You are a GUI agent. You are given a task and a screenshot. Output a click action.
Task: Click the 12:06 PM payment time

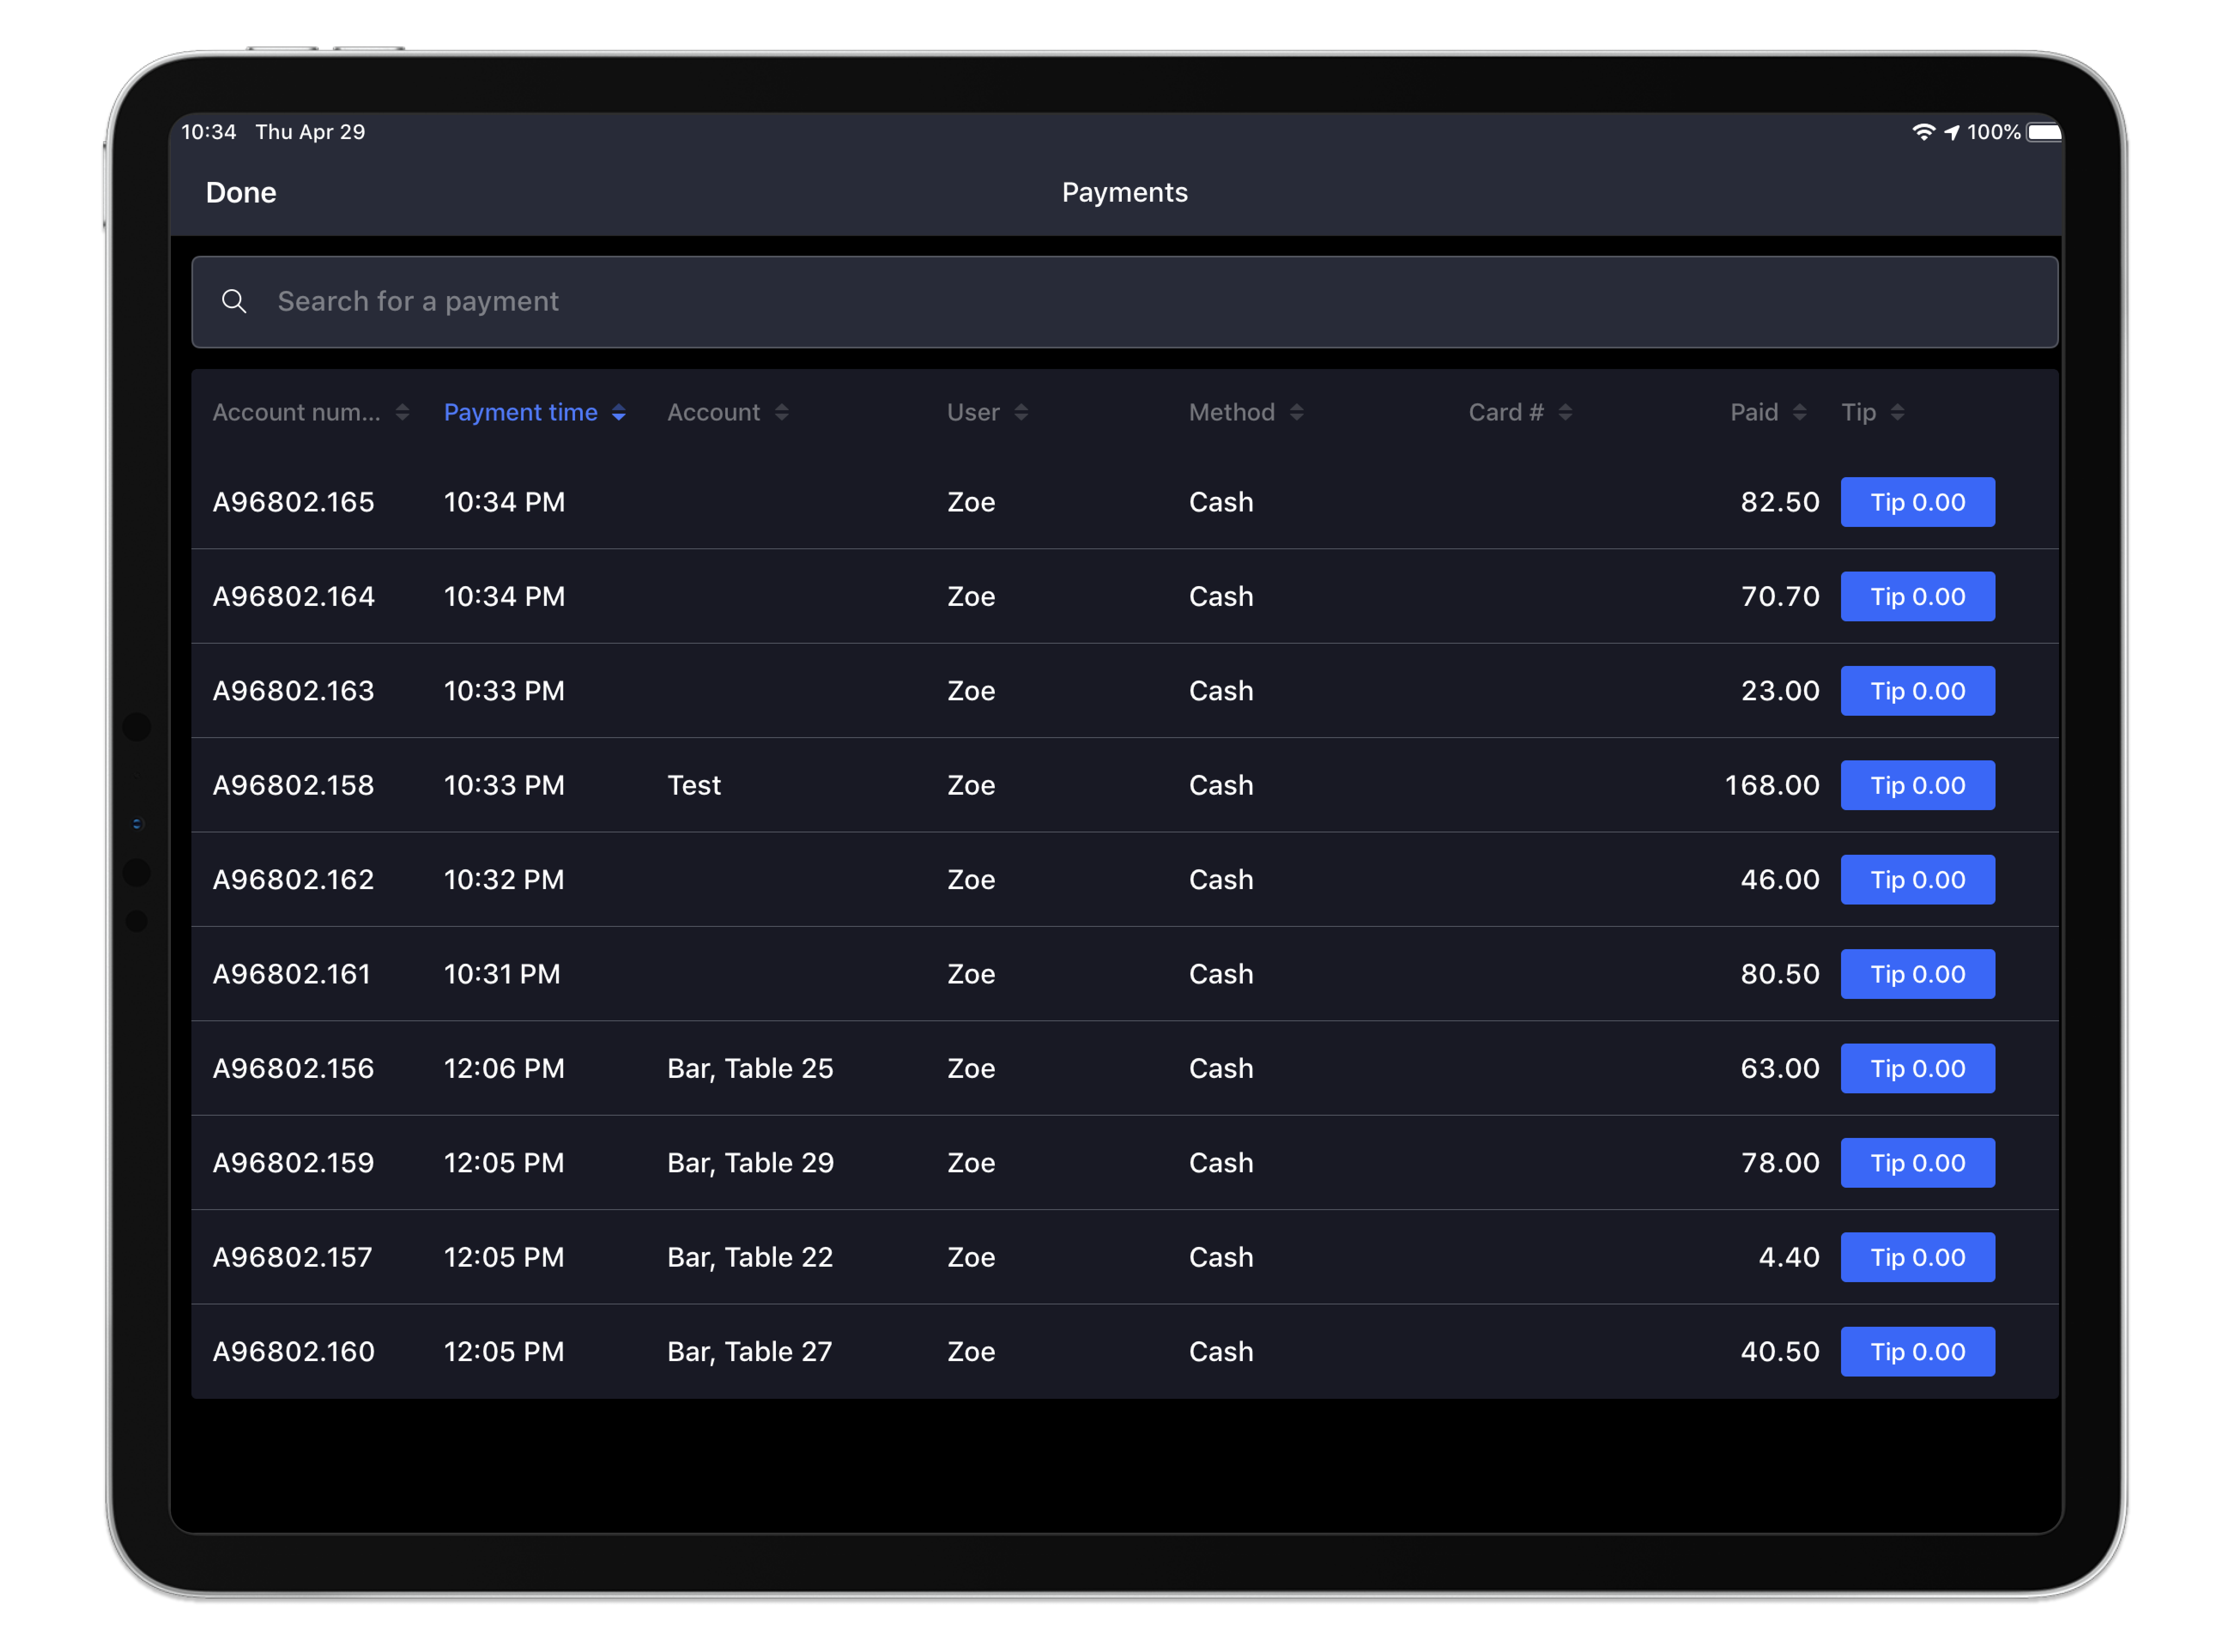tap(504, 1068)
